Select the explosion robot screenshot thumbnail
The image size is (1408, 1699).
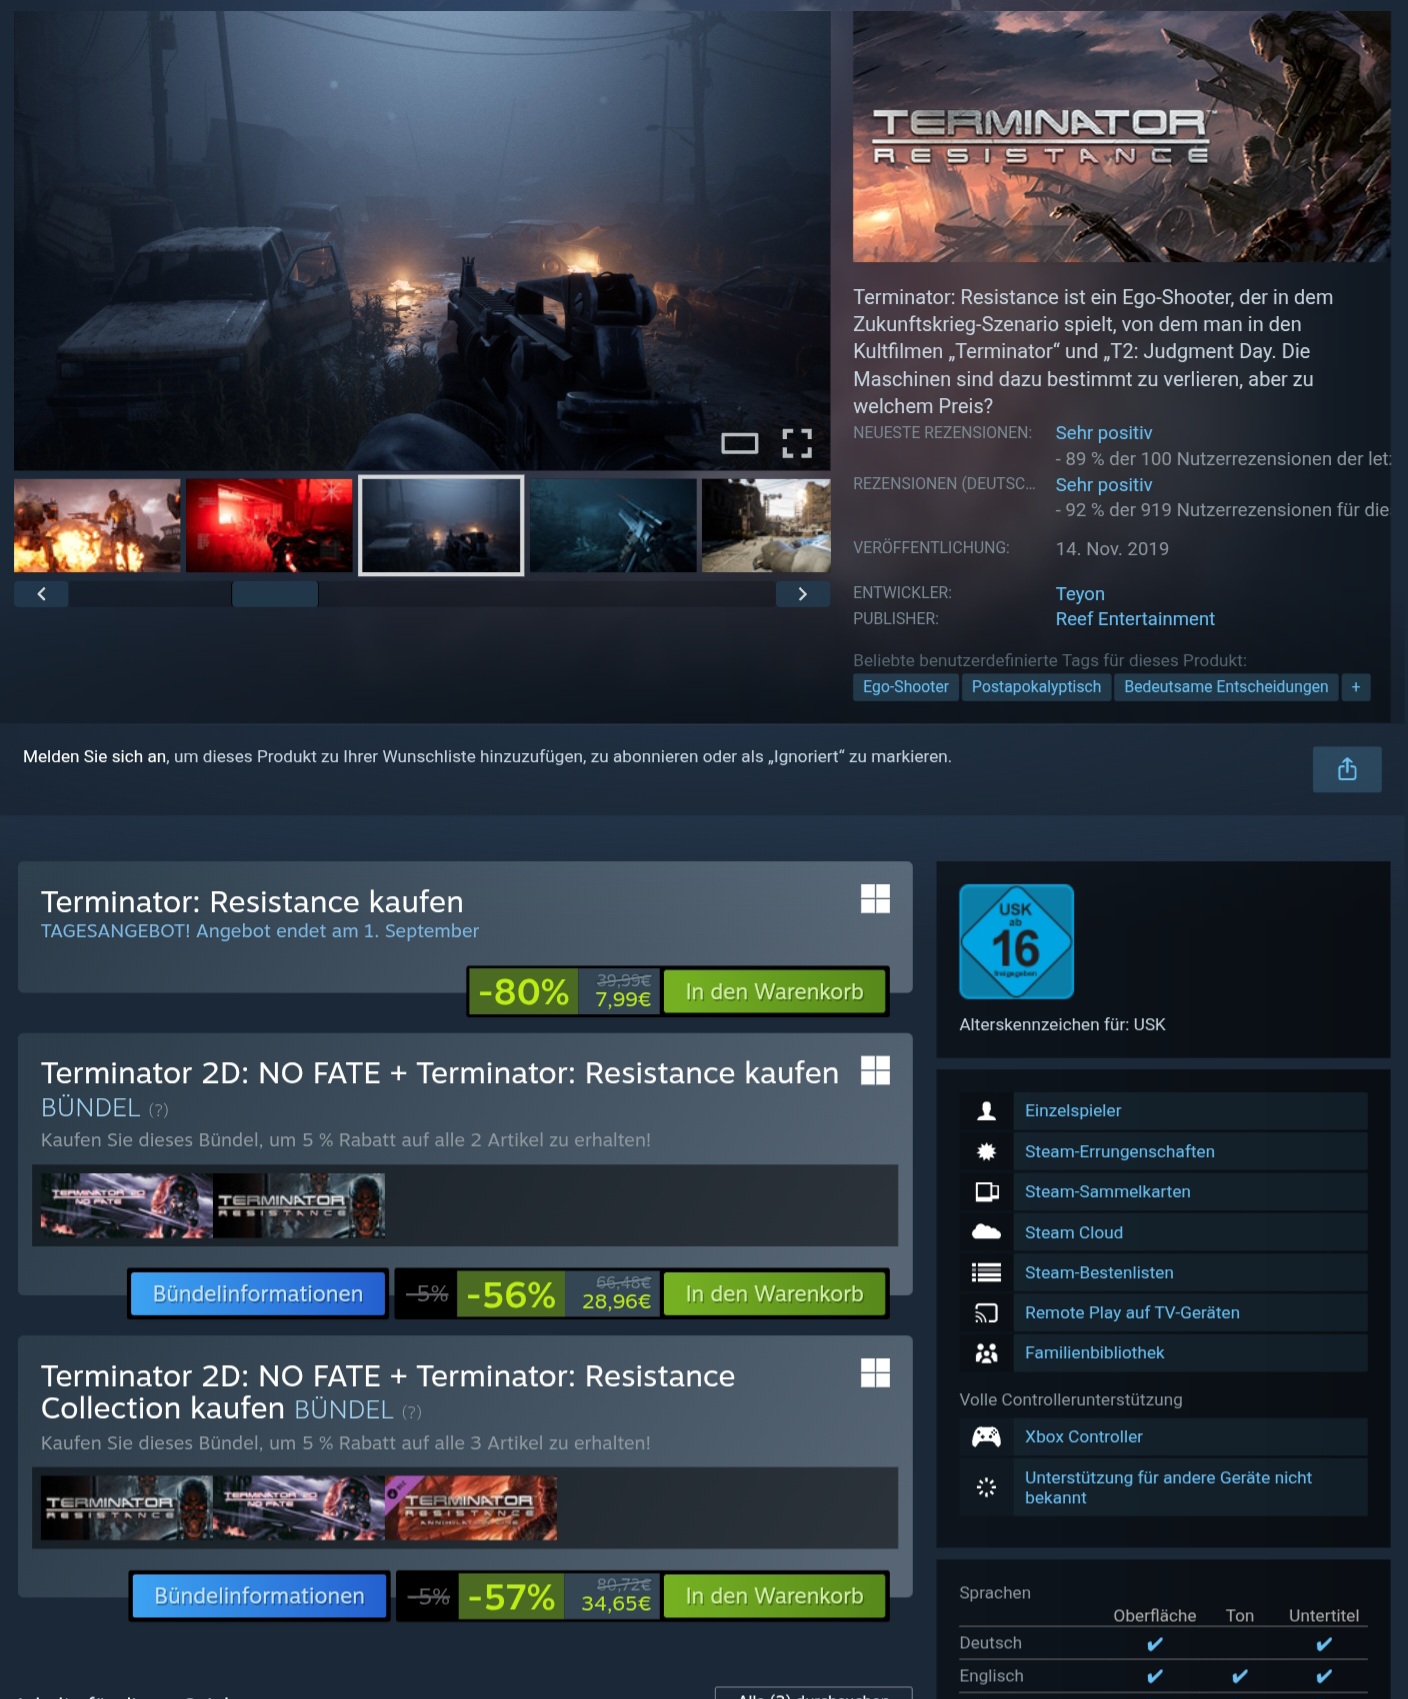[97, 526]
